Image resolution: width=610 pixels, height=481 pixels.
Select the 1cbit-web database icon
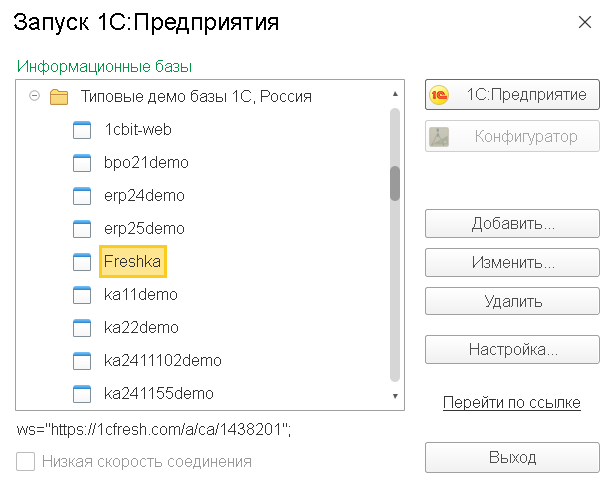point(82,130)
